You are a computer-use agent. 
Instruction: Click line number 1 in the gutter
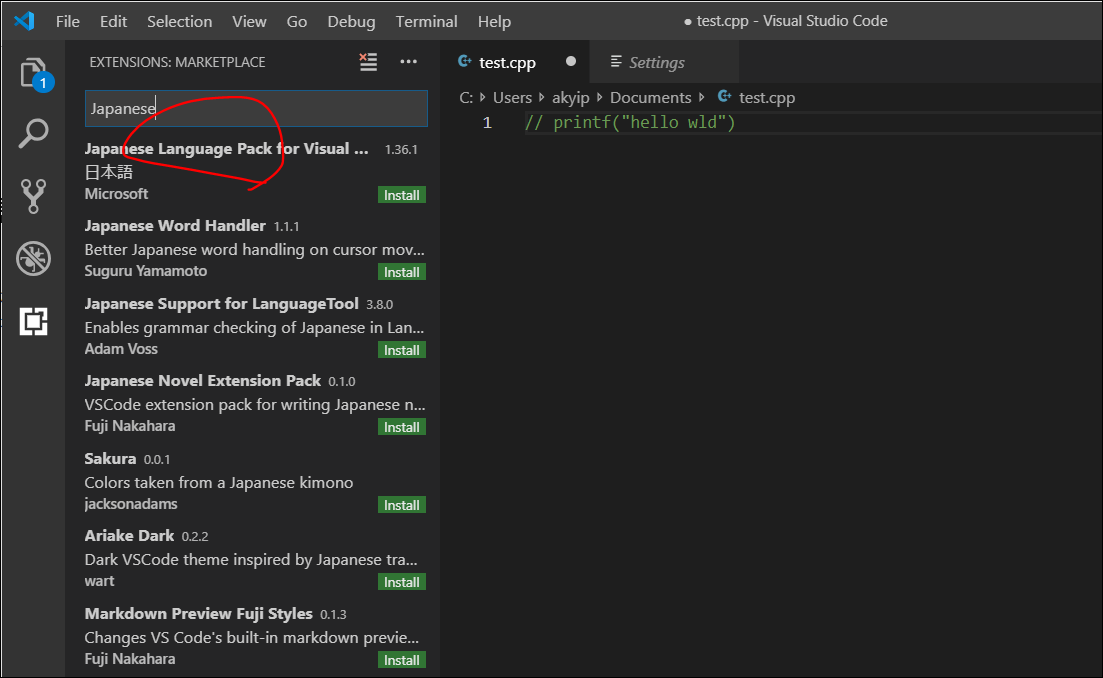[x=487, y=122]
